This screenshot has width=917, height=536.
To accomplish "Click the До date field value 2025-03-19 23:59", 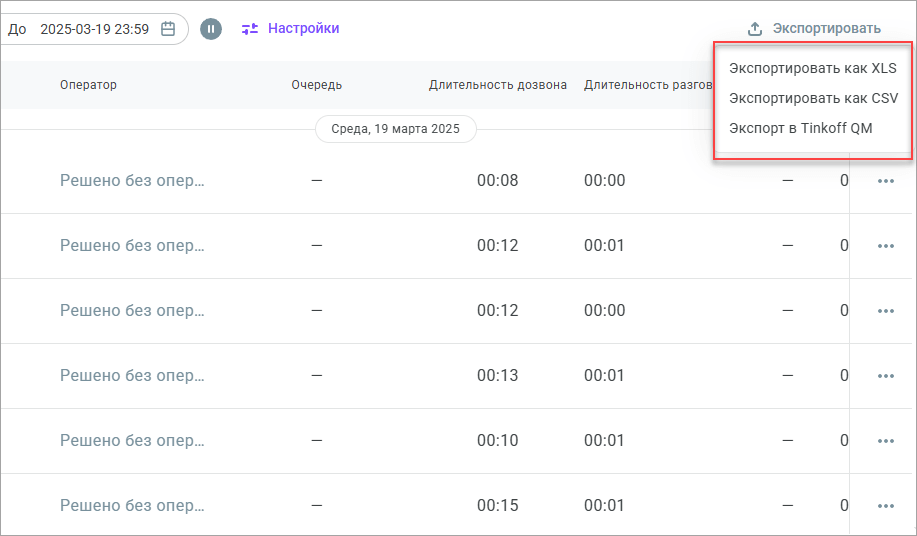I will click(x=95, y=29).
